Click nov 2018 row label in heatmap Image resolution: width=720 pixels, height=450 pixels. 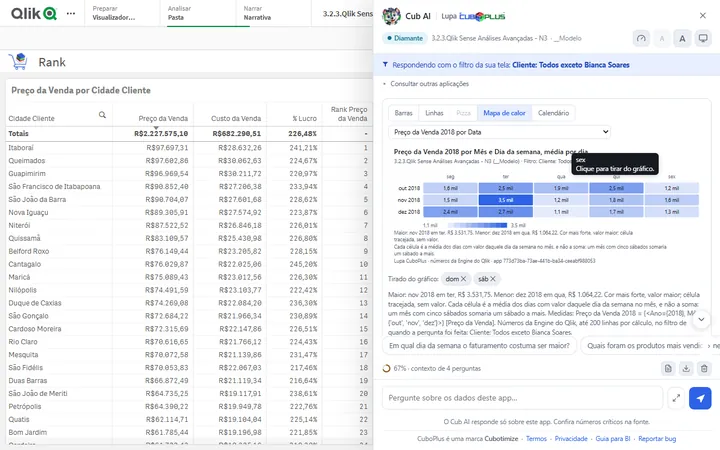409,200
